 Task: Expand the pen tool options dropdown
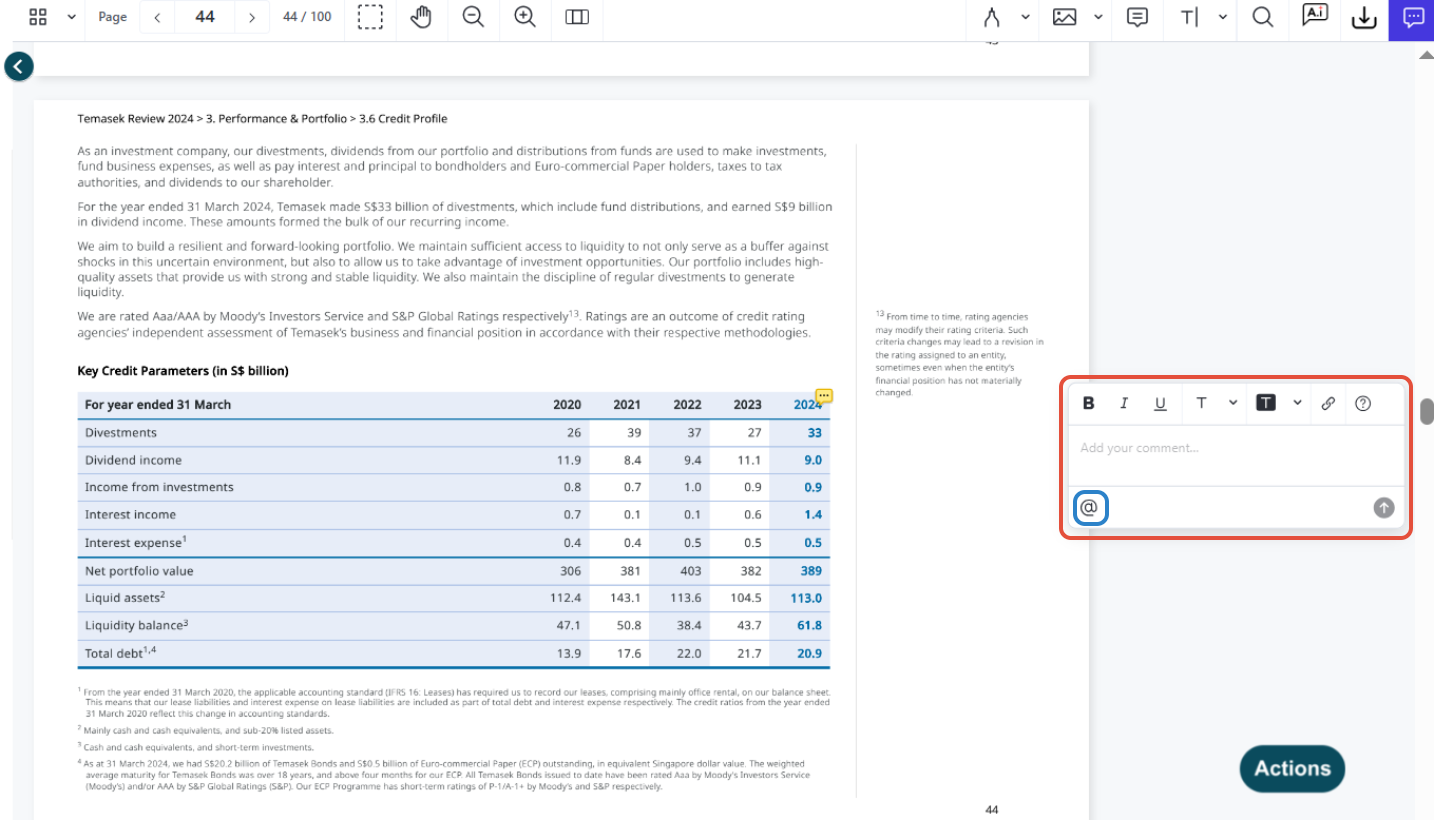point(1025,17)
